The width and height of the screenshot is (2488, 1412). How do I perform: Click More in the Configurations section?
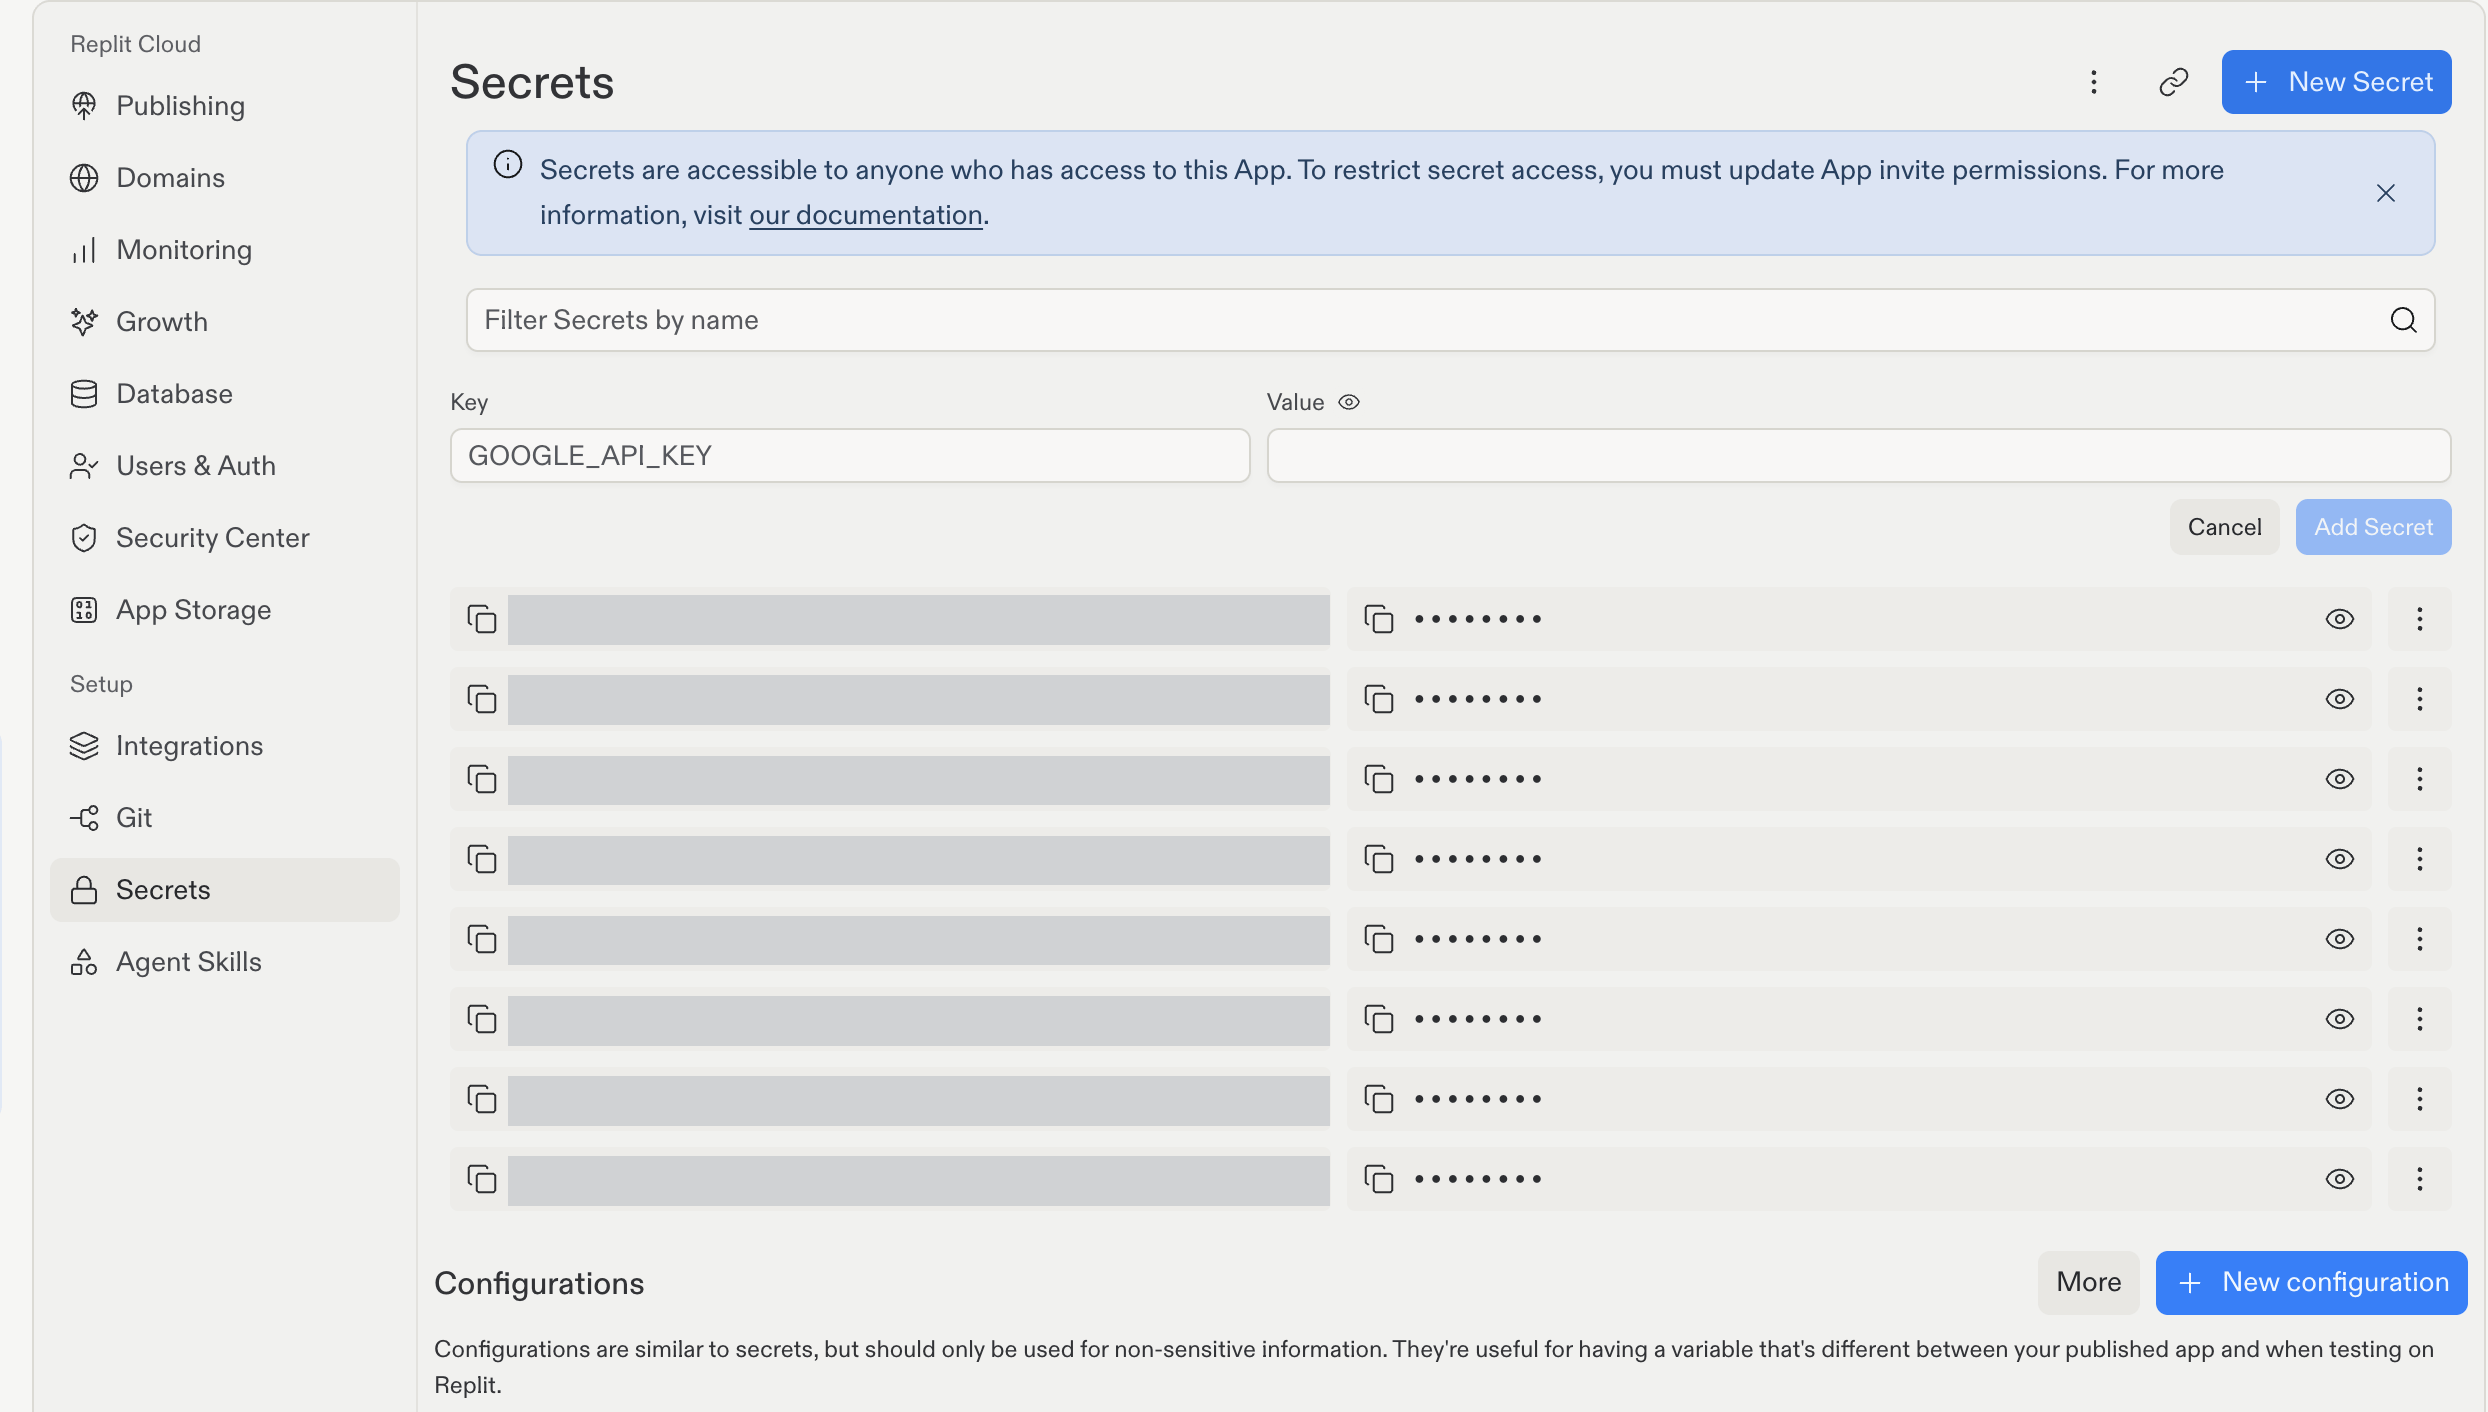point(2088,1282)
